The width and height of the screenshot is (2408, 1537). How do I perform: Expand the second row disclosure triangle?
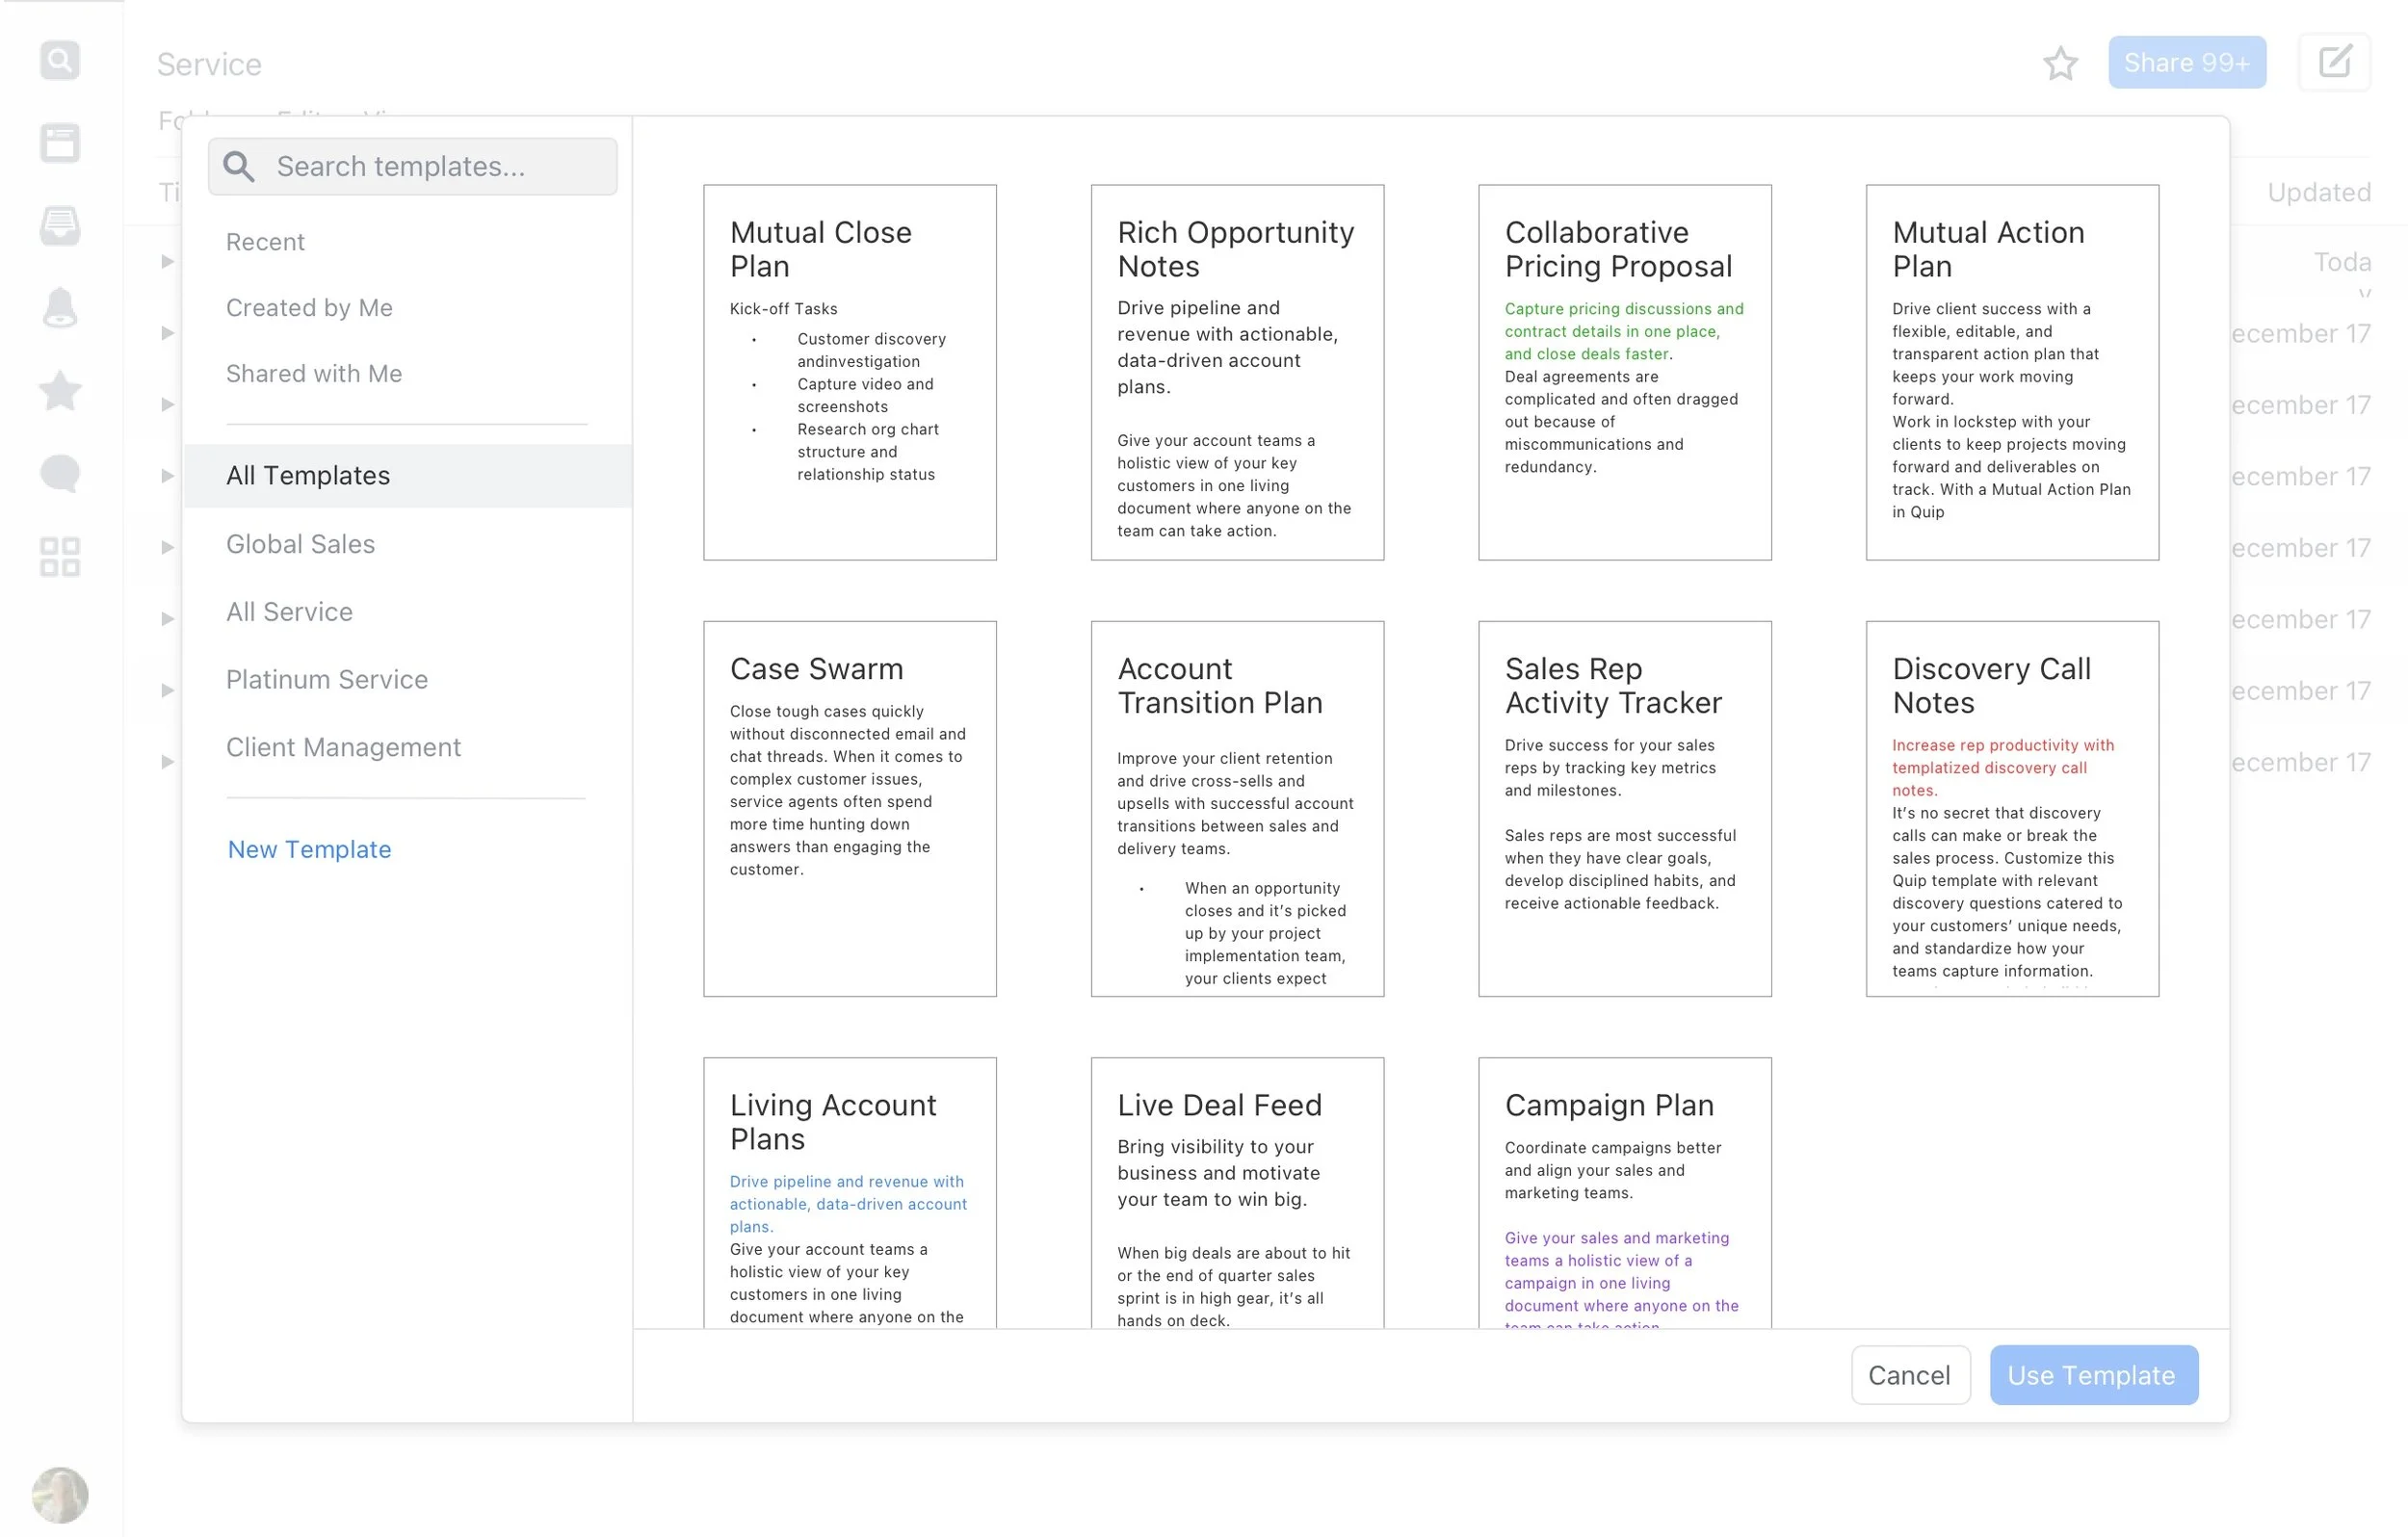tap(168, 333)
